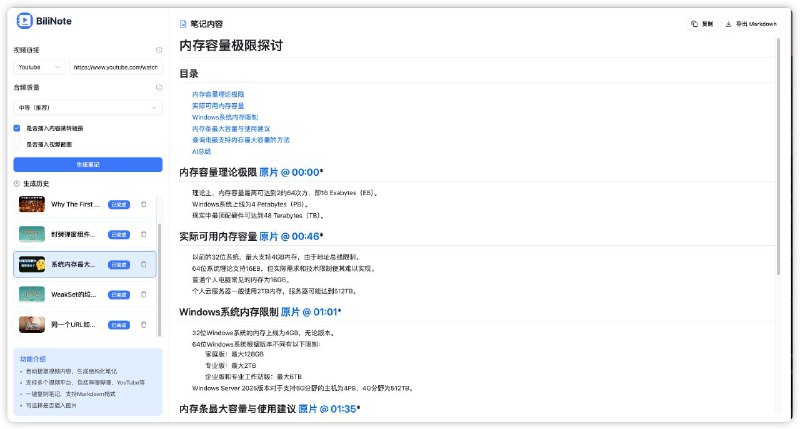Open the 'Why The First...' video thumbnail
This screenshot has height=429, width=800.
point(32,205)
